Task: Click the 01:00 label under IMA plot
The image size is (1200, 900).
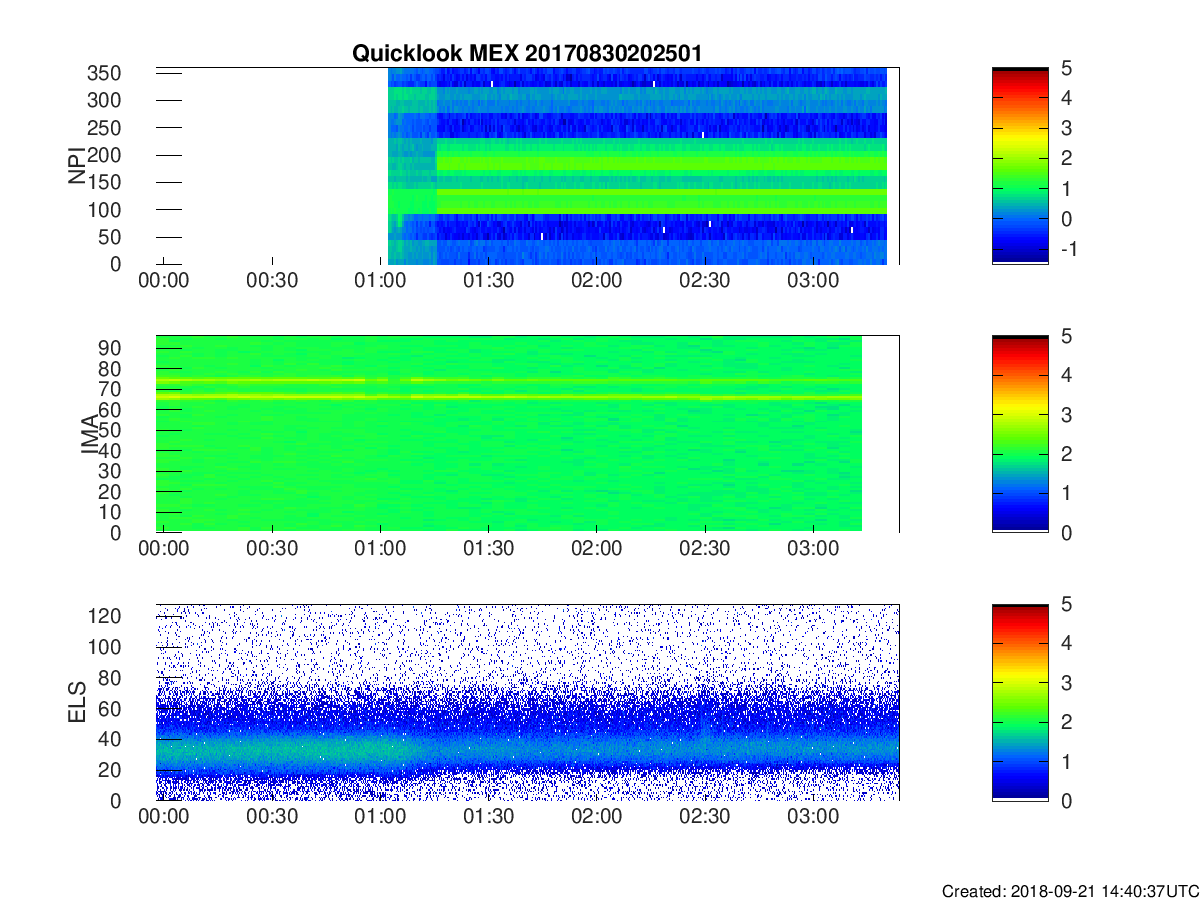Action: (x=380, y=549)
